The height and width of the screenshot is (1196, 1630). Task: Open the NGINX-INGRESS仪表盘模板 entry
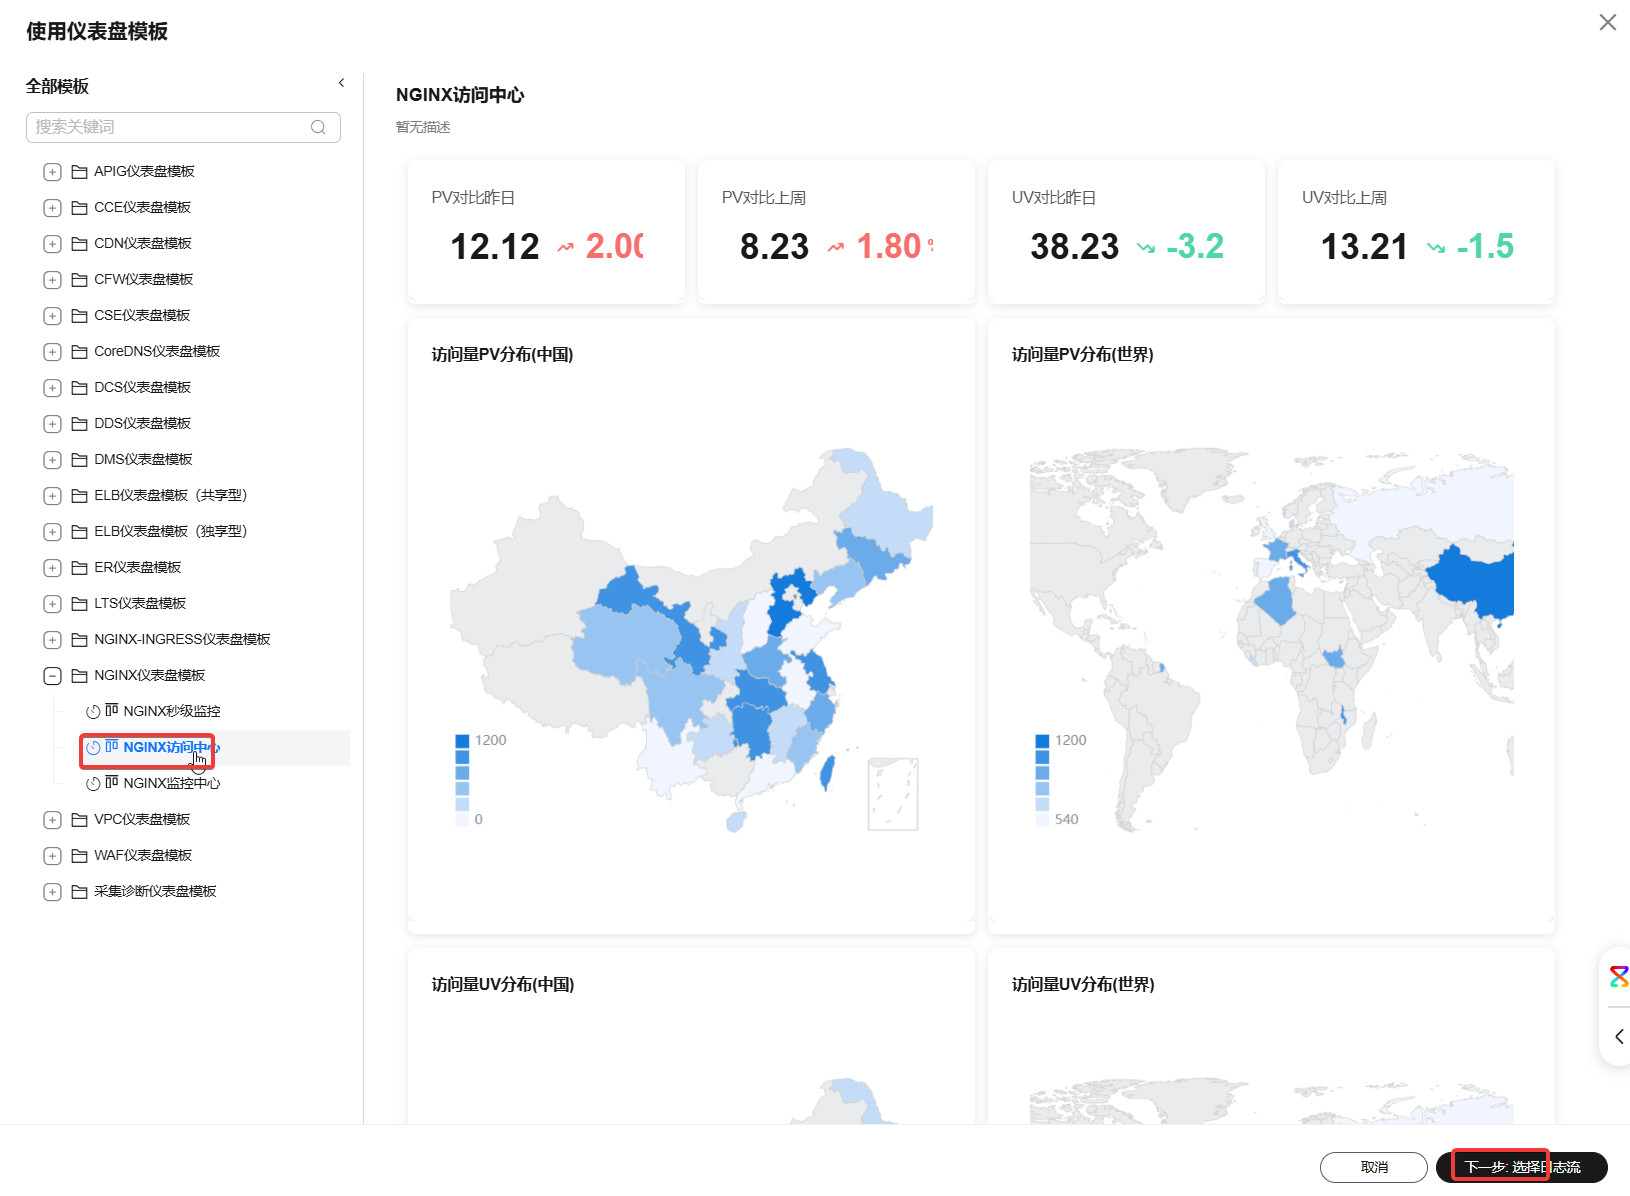click(181, 639)
